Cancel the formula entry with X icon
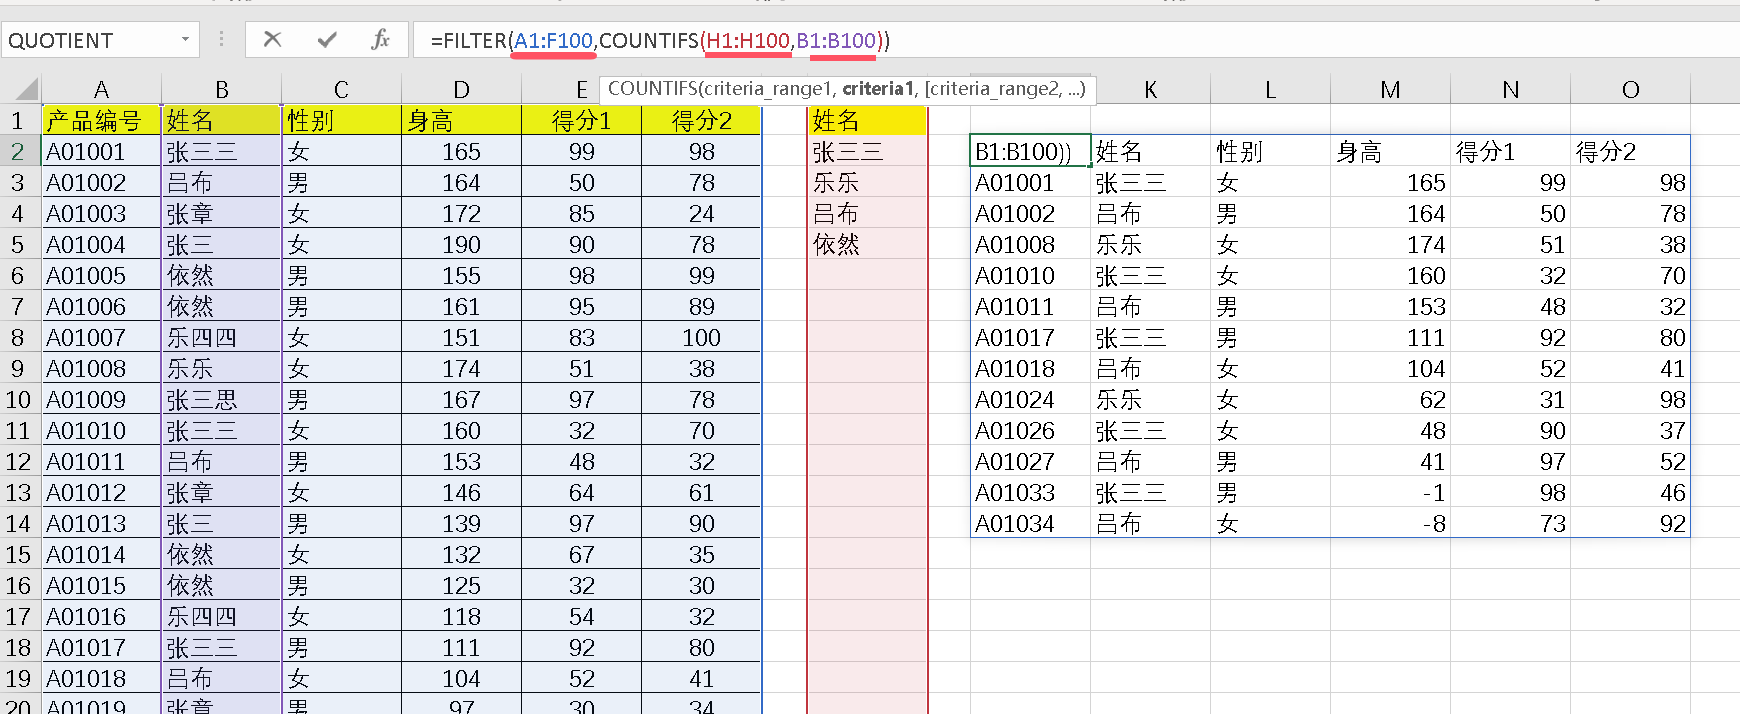Image resolution: width=1740 pixels, height=714 pixels. (x=272, y=40)
